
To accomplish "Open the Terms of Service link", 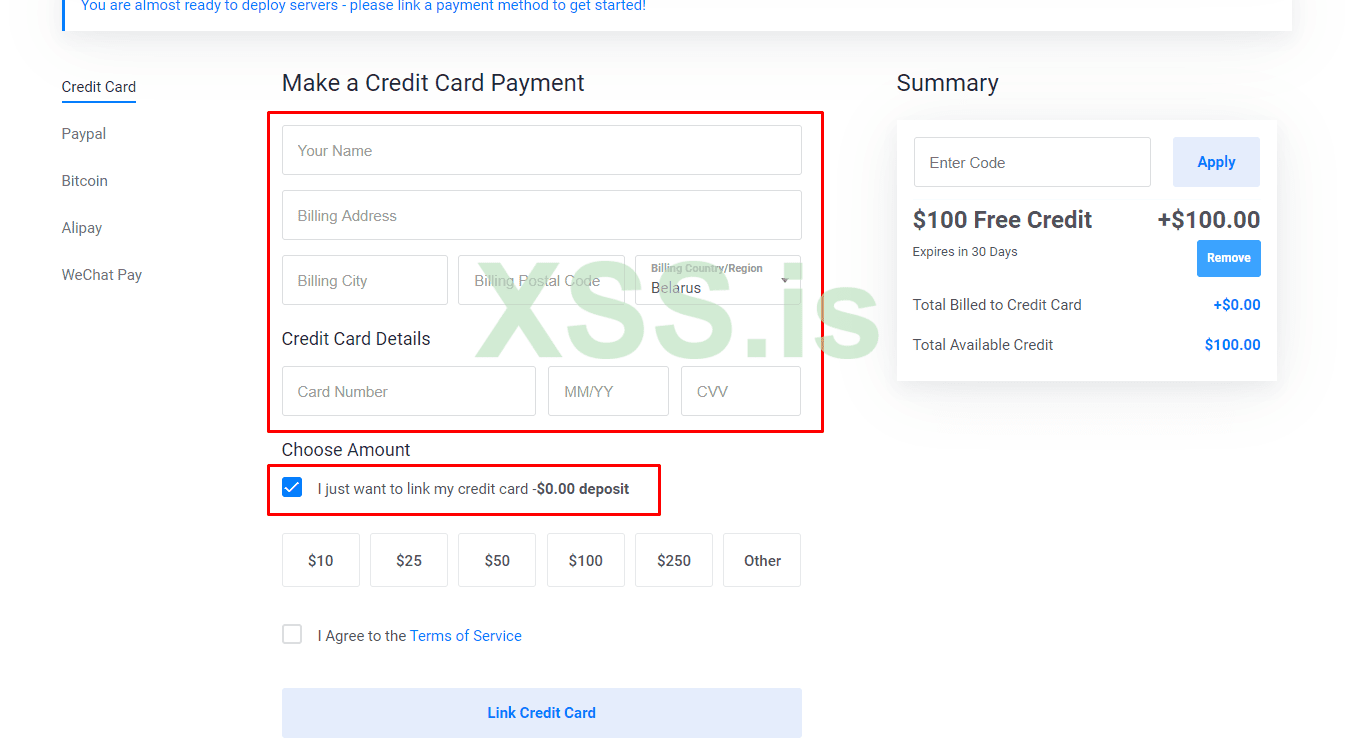I will [x=466, y=636].
